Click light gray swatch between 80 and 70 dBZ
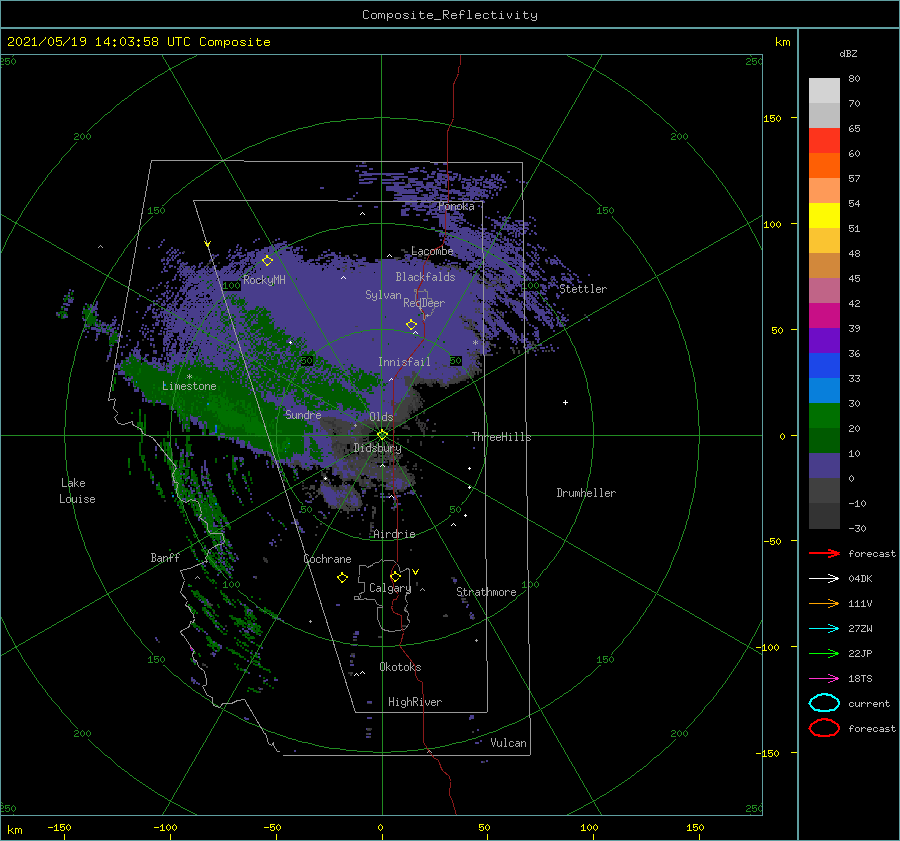 (x=824, y=90)
